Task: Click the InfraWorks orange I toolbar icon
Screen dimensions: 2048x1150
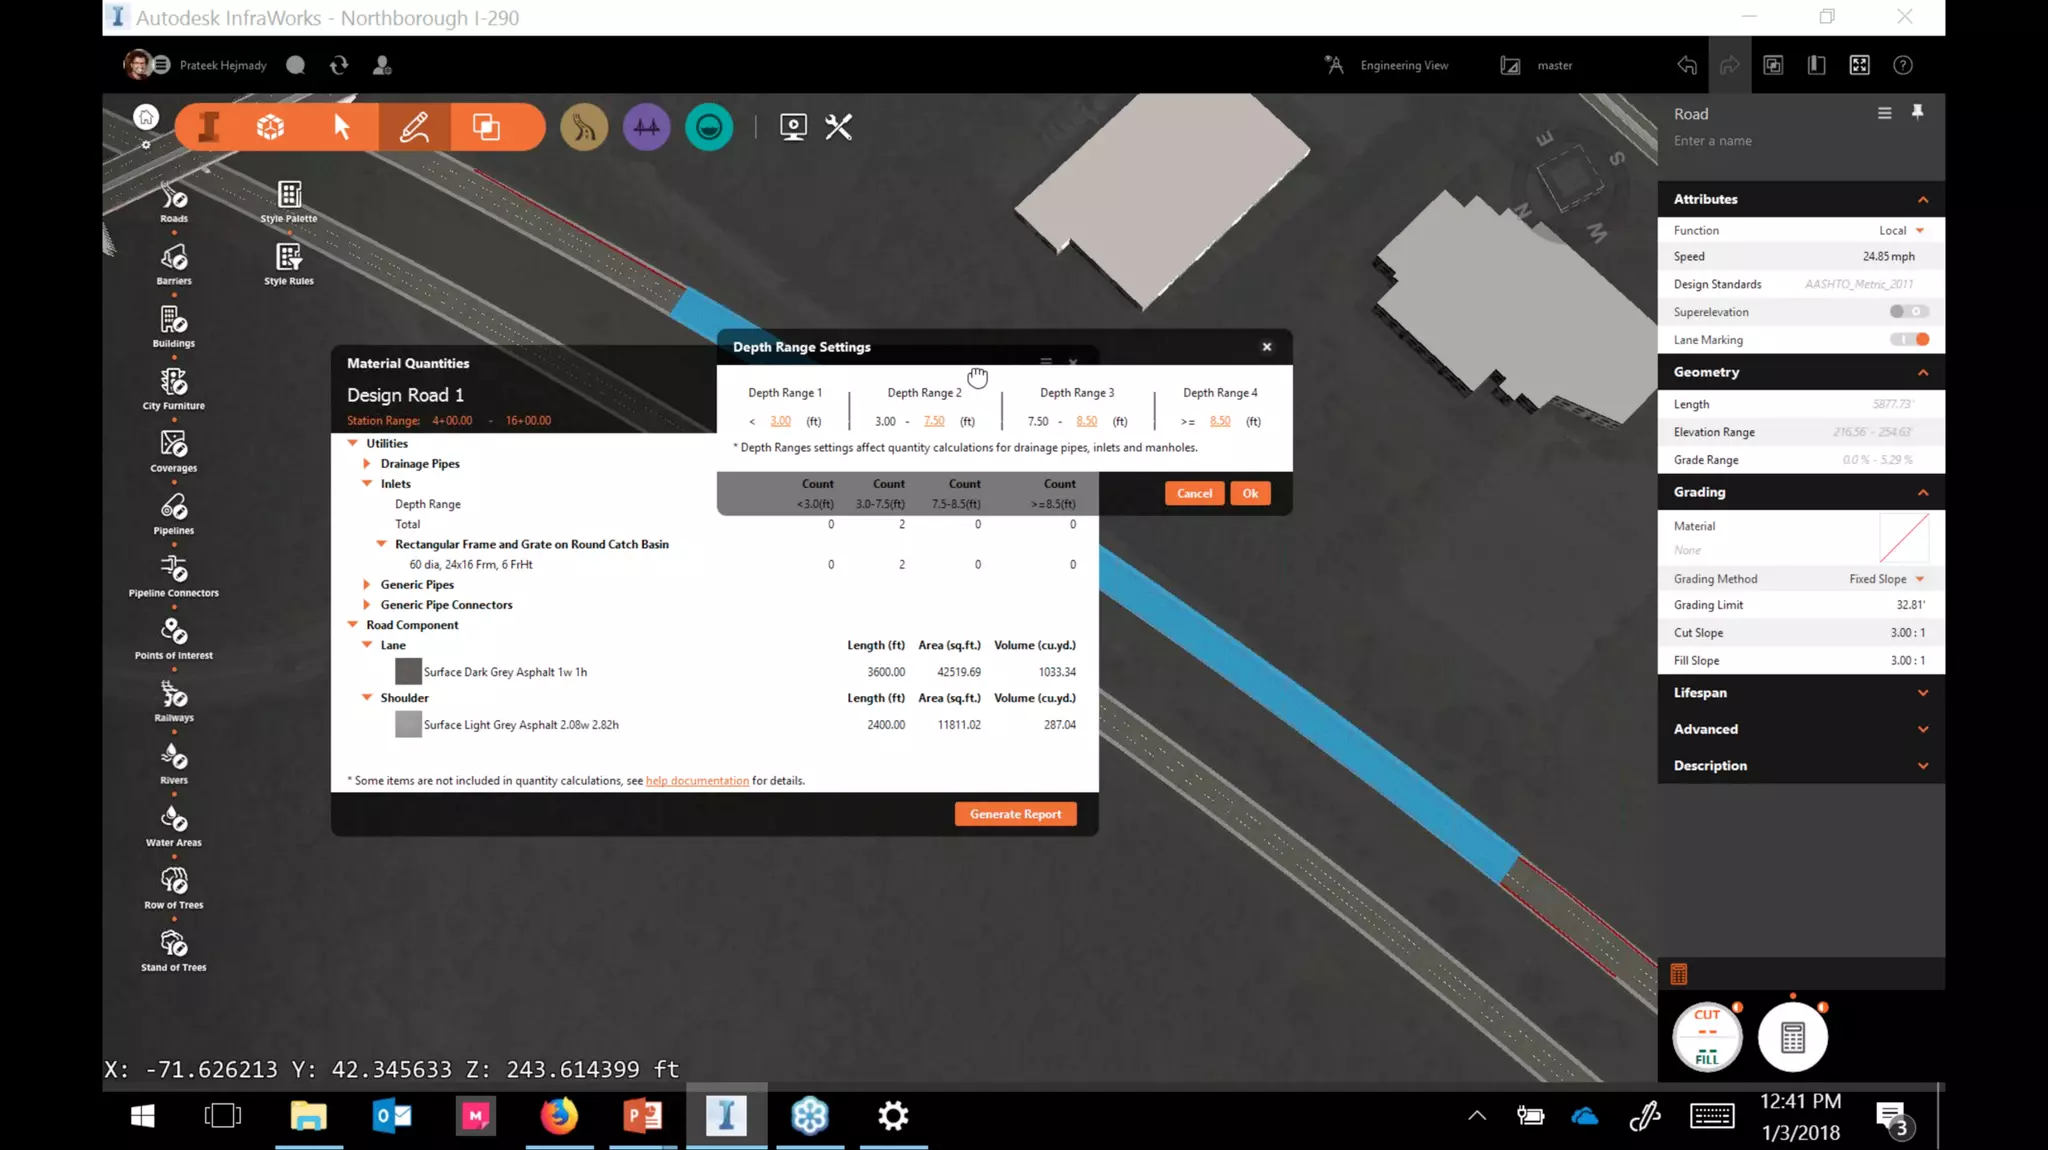Action: pyautogui.click(x=209, y=127)
